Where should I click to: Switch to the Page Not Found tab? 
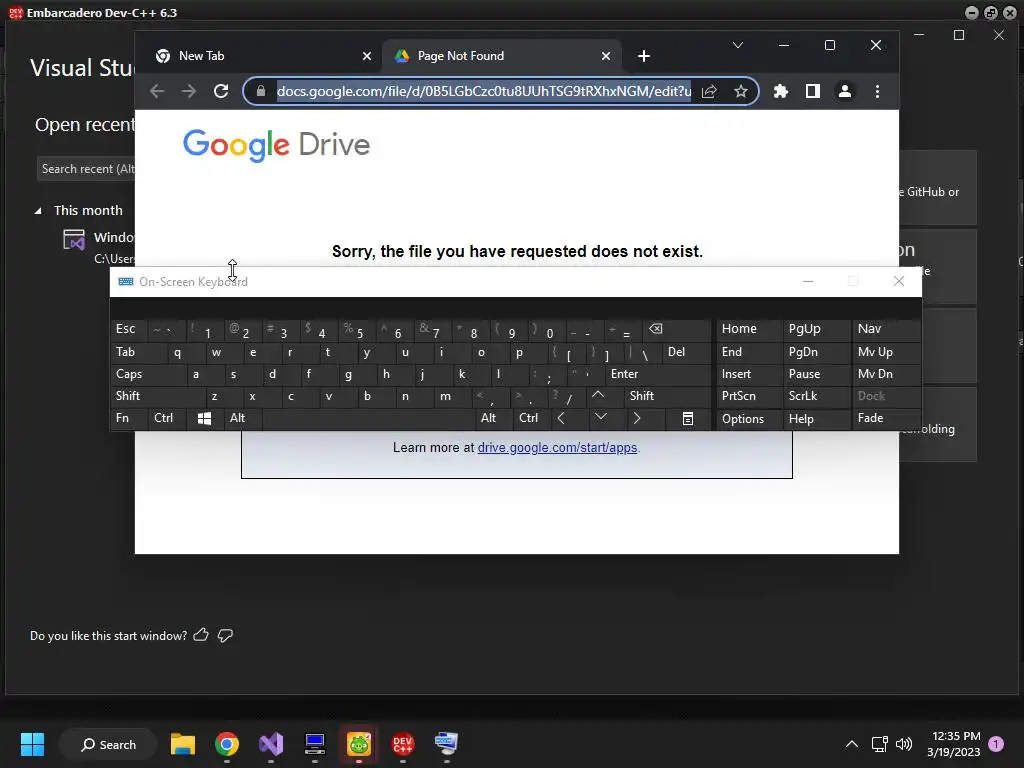[x=502, y=56]
